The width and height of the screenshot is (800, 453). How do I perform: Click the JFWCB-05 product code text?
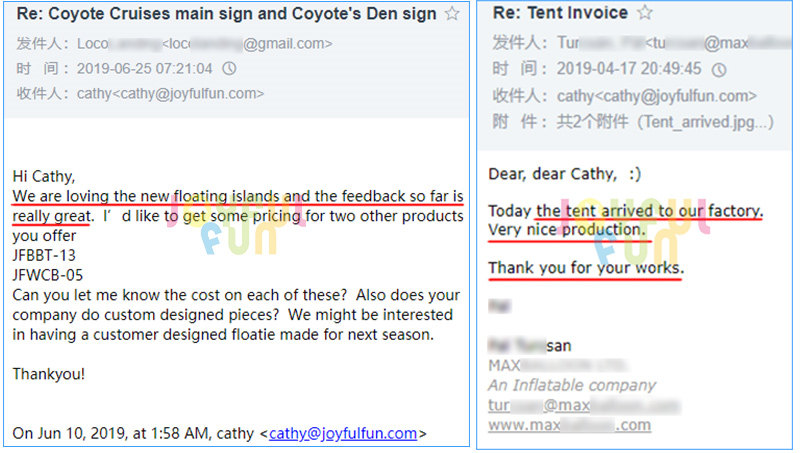coord(47,275)
